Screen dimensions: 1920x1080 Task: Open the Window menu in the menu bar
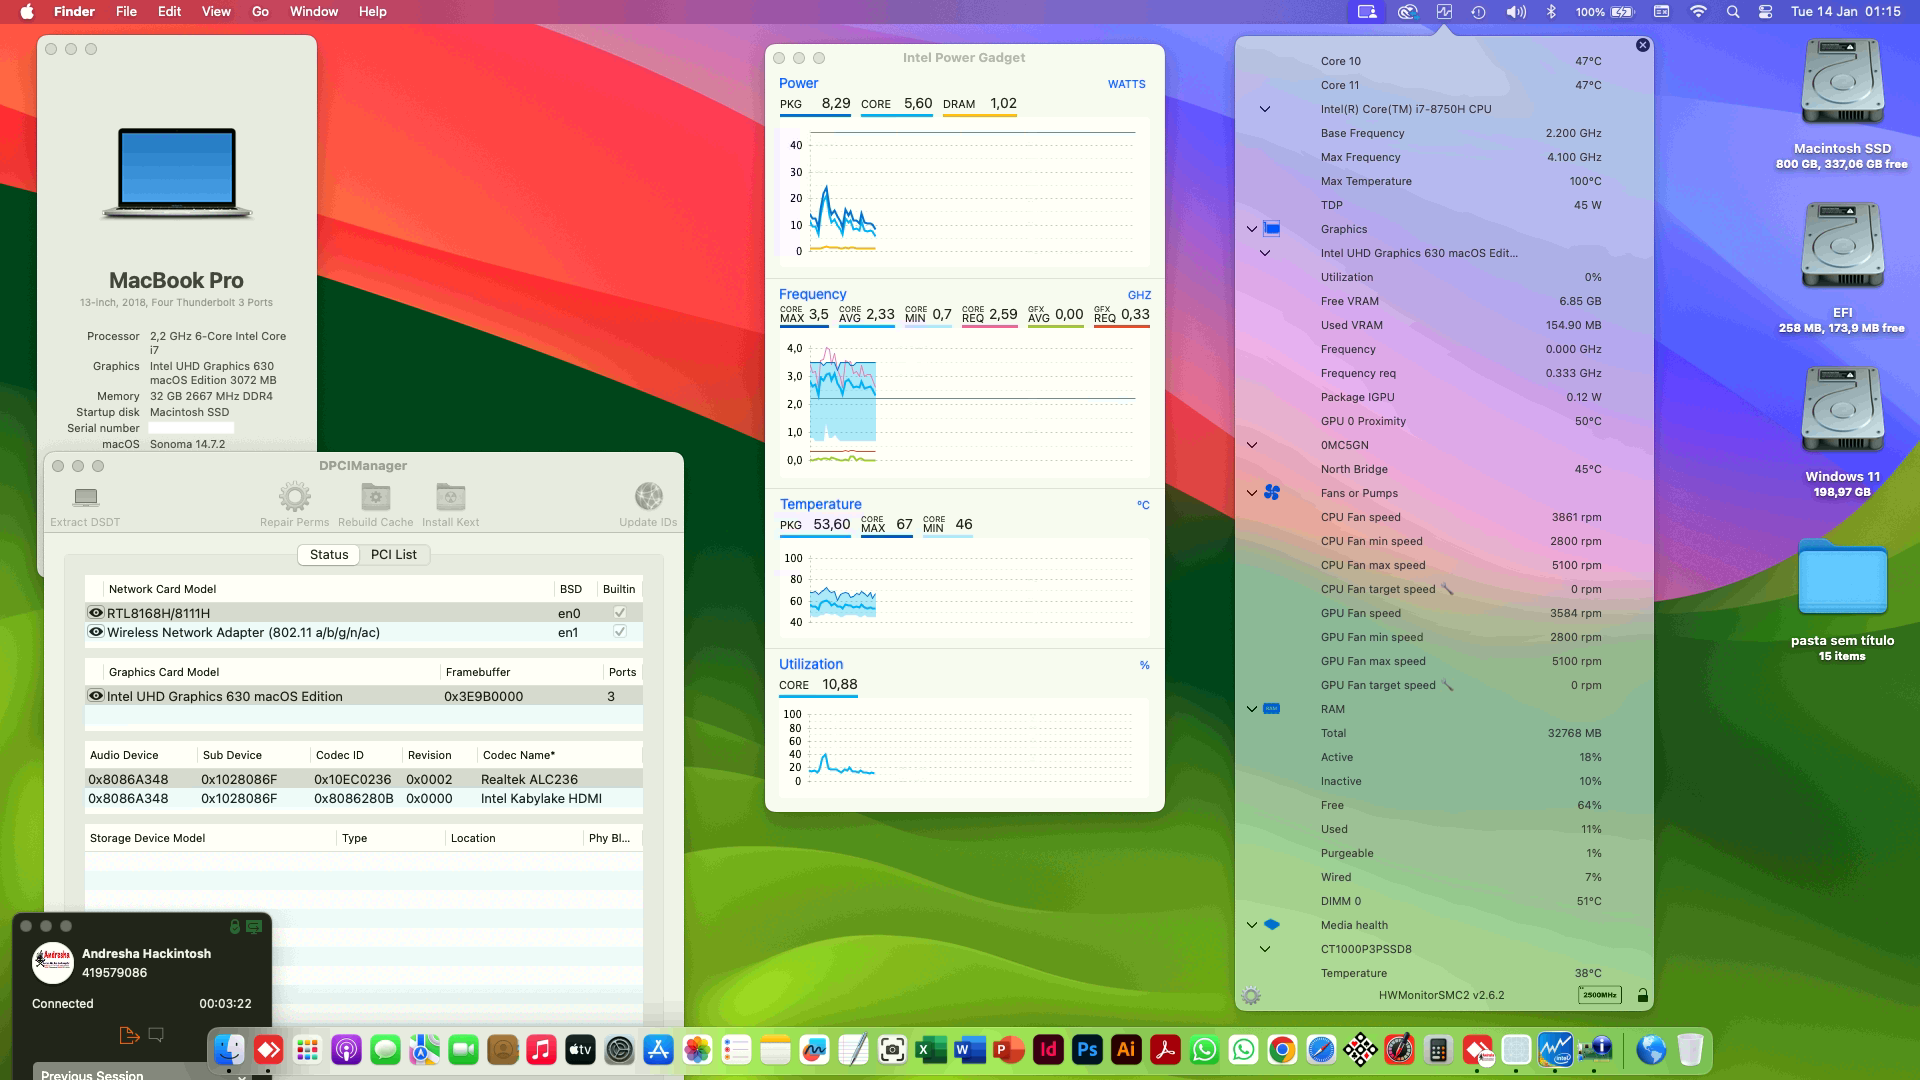(313, 11)
